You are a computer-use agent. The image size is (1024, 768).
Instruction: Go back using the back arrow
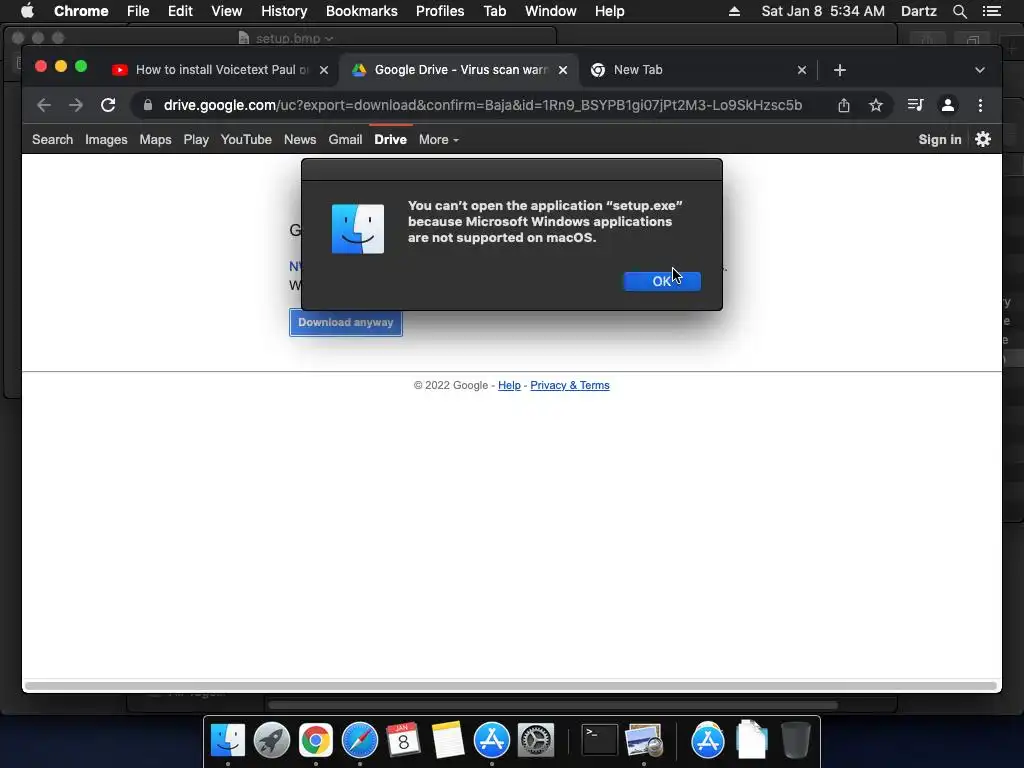pos(44,105)
